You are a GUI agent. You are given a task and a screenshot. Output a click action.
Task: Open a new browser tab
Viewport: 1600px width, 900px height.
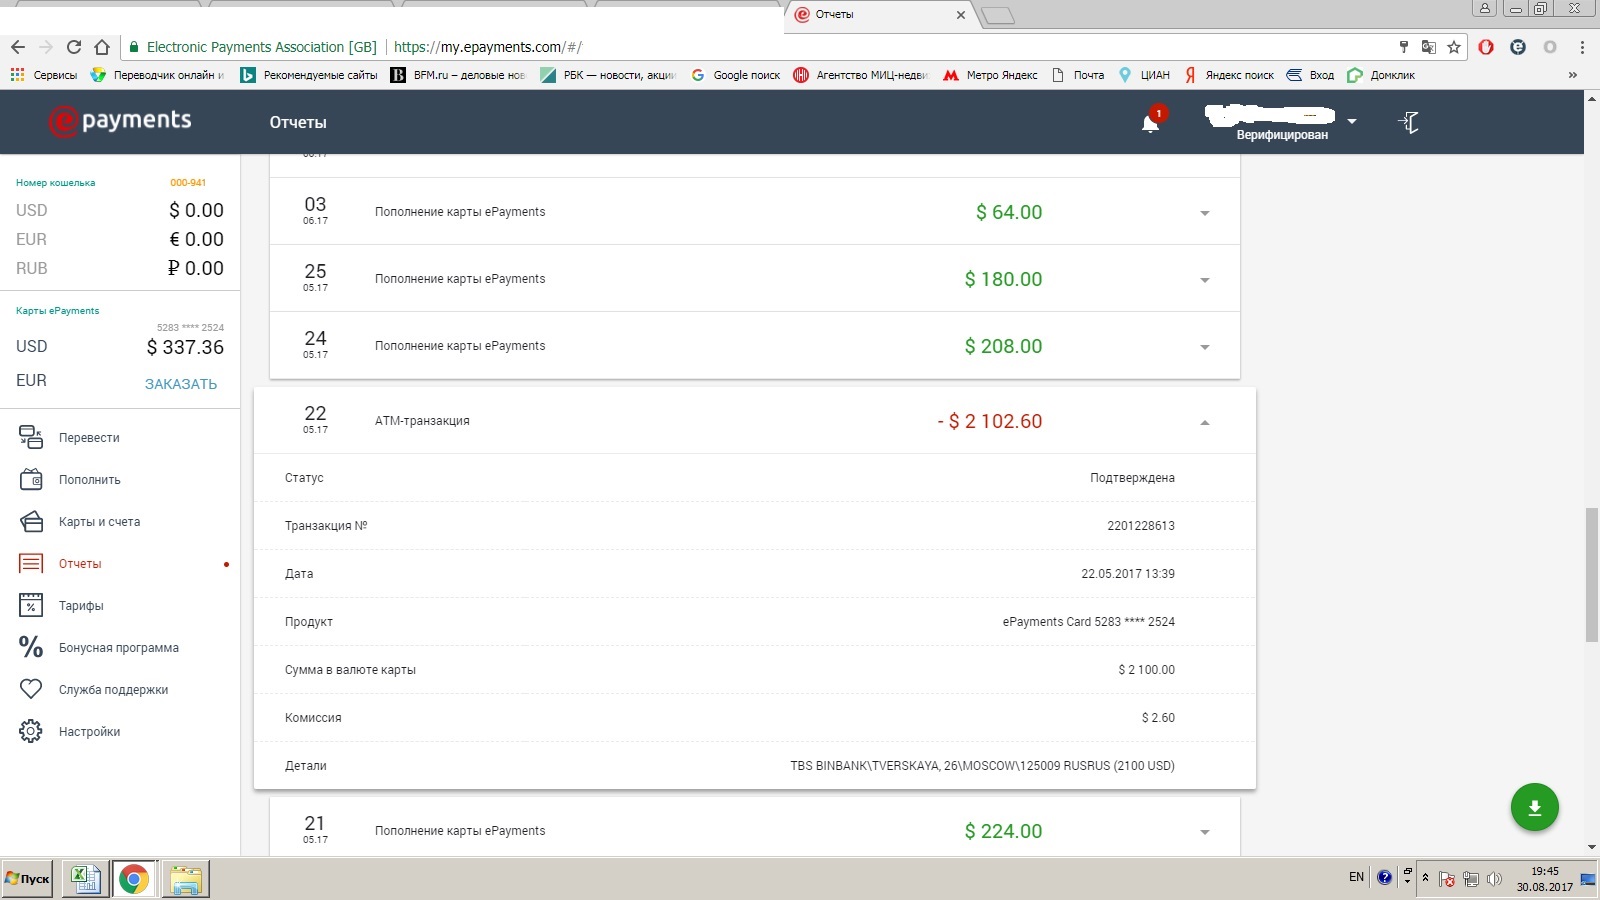coord(998,15)
